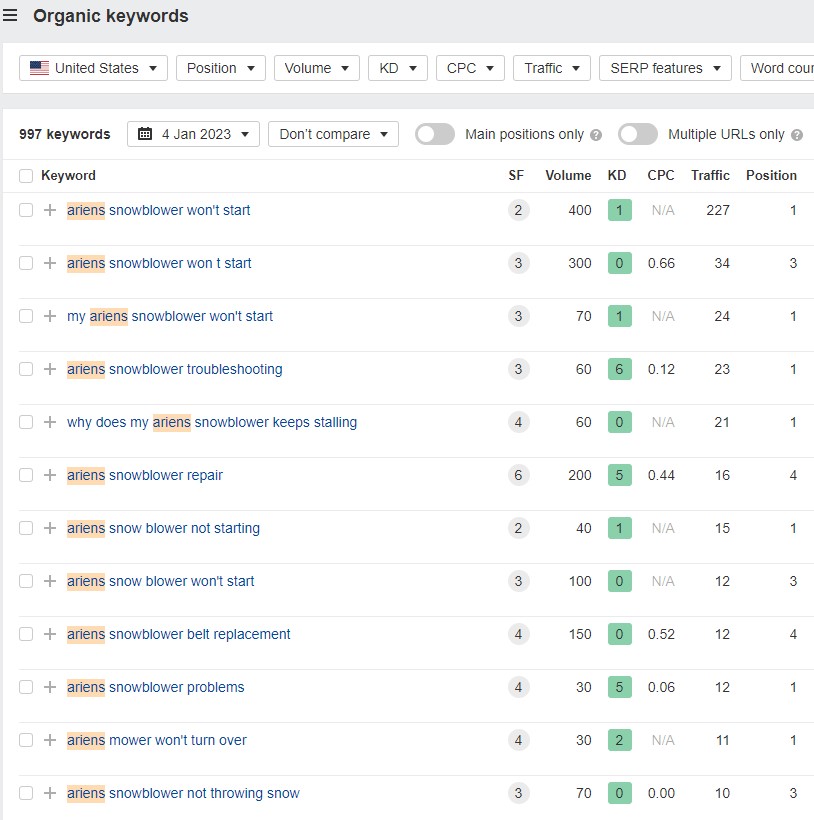Open keyword link 'ariens snowblower repair'

click(145, 475)
